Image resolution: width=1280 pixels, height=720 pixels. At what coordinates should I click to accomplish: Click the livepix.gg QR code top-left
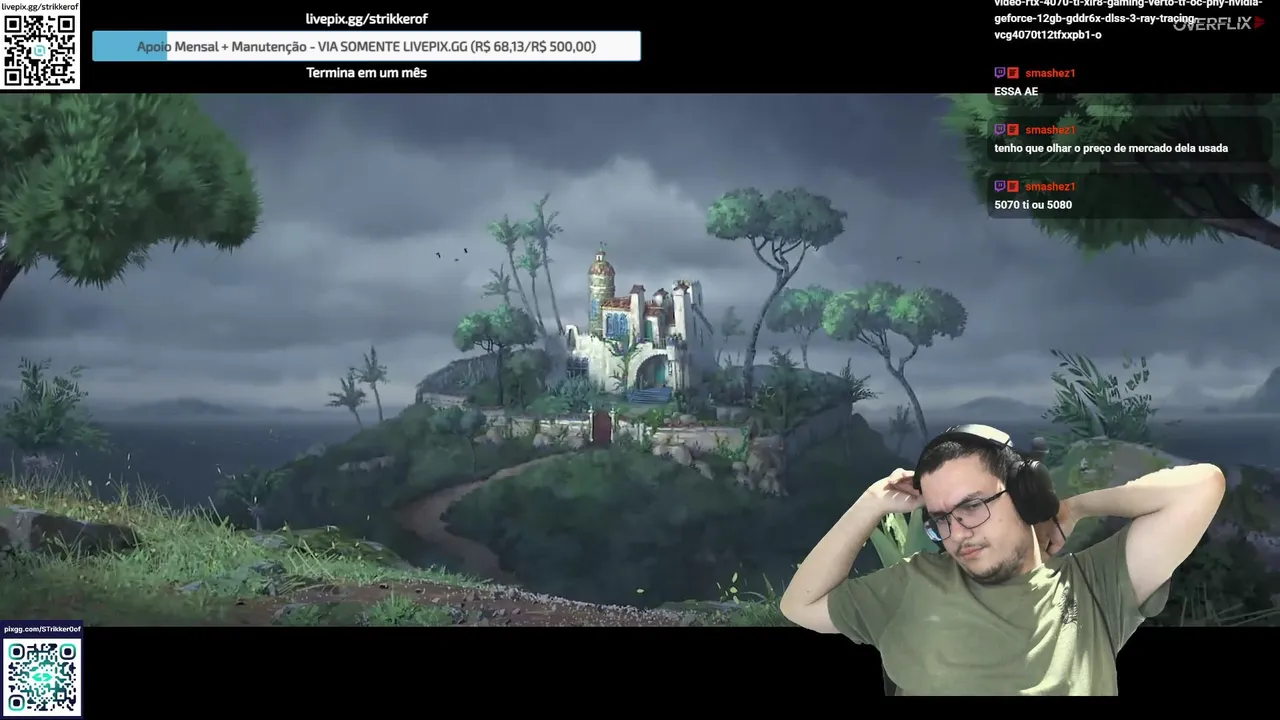coord(40,50)
